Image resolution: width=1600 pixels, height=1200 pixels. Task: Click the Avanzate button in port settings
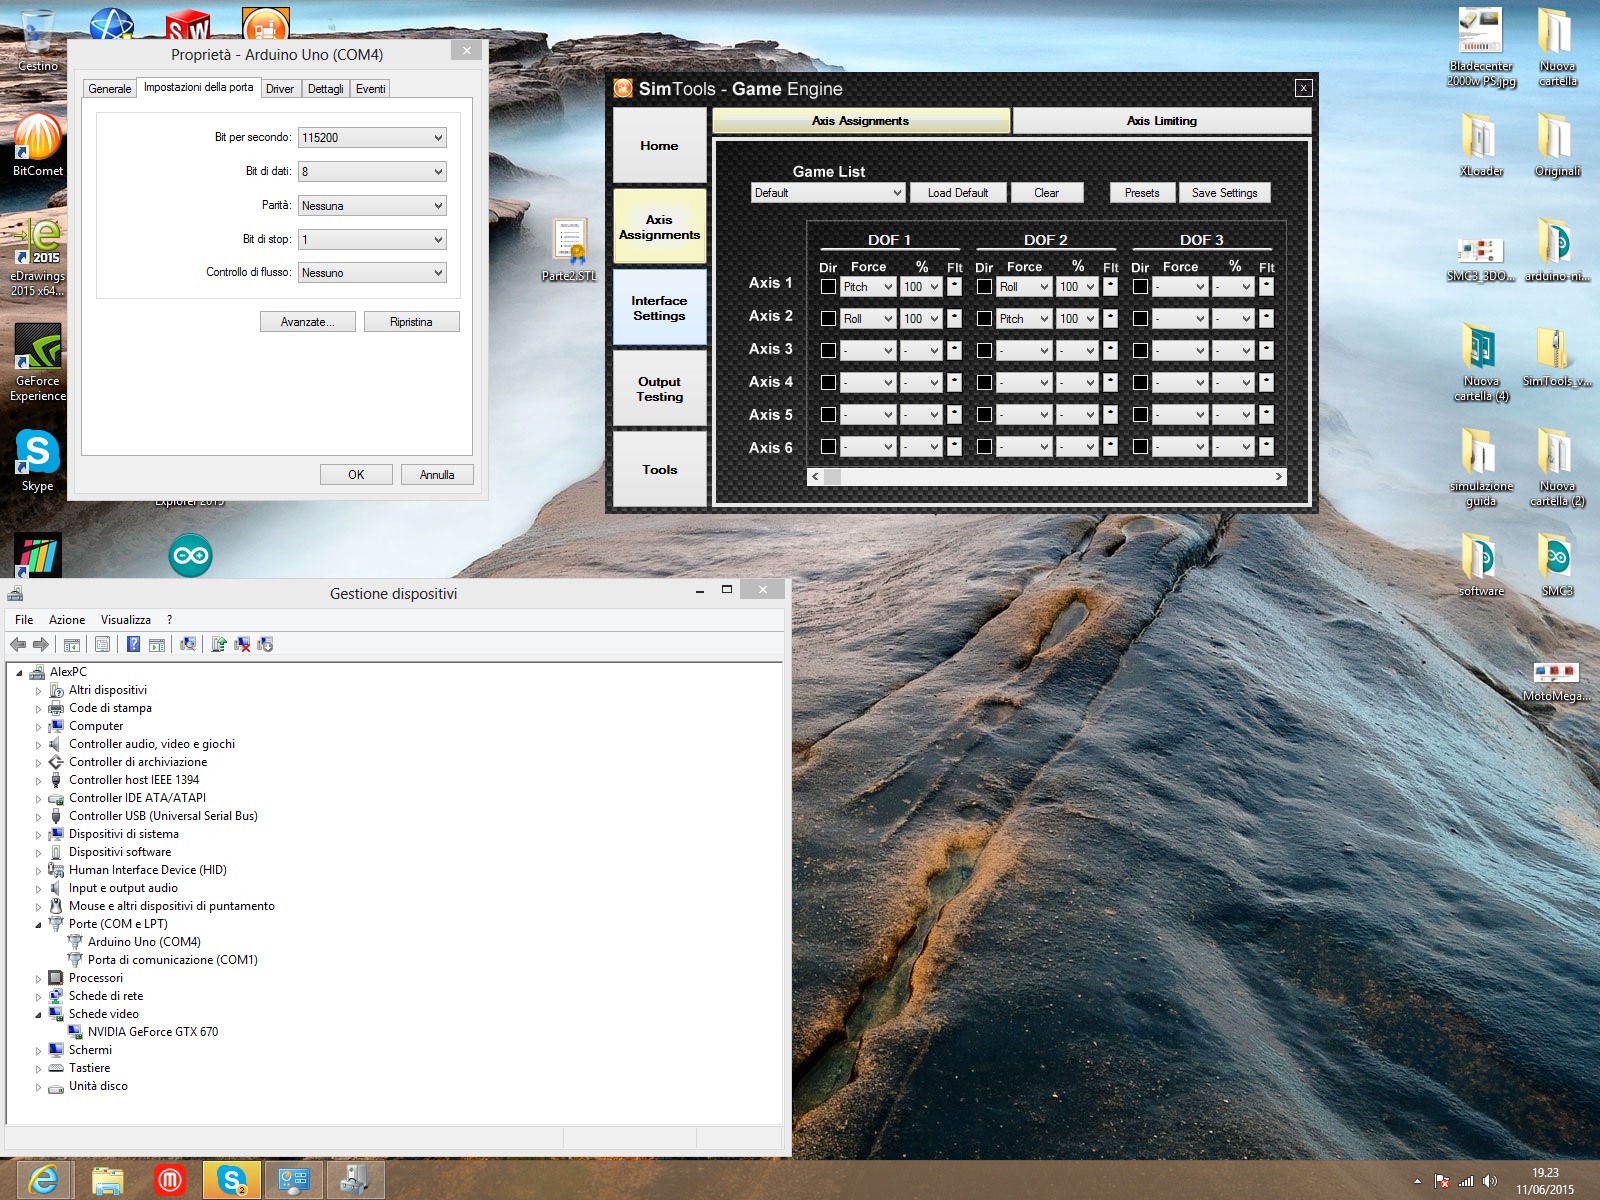click(307, 322)
